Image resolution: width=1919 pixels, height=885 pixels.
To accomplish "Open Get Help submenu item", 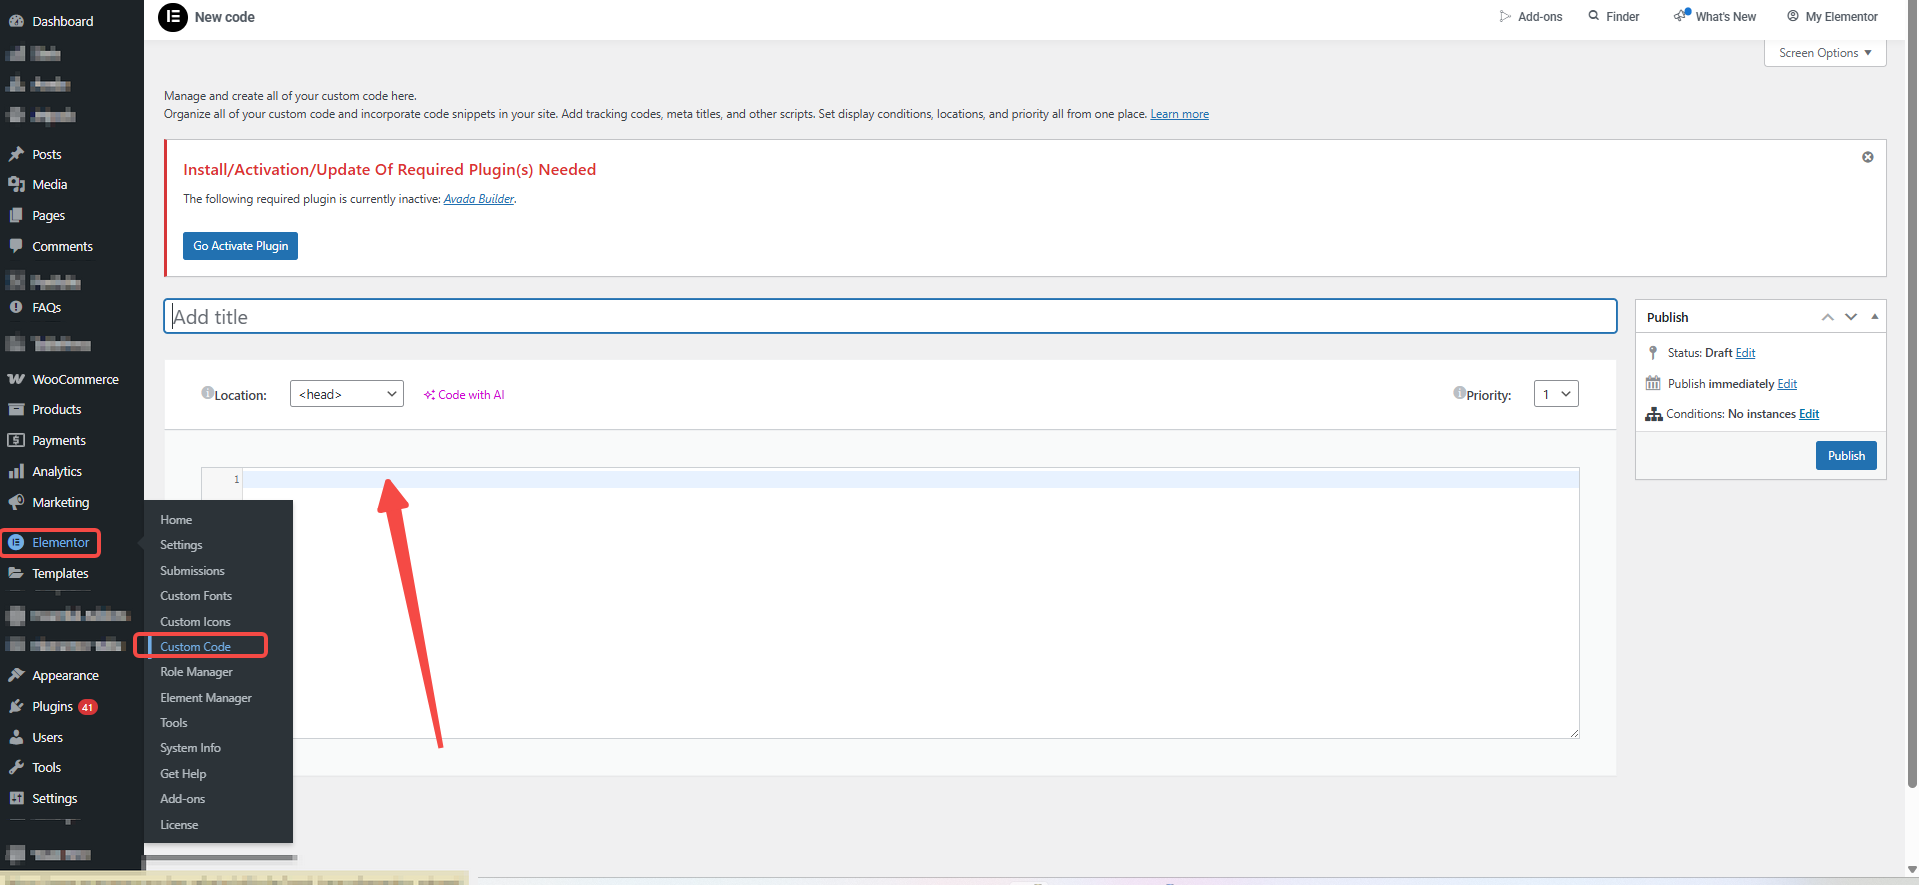I will [x=183, y=774].
